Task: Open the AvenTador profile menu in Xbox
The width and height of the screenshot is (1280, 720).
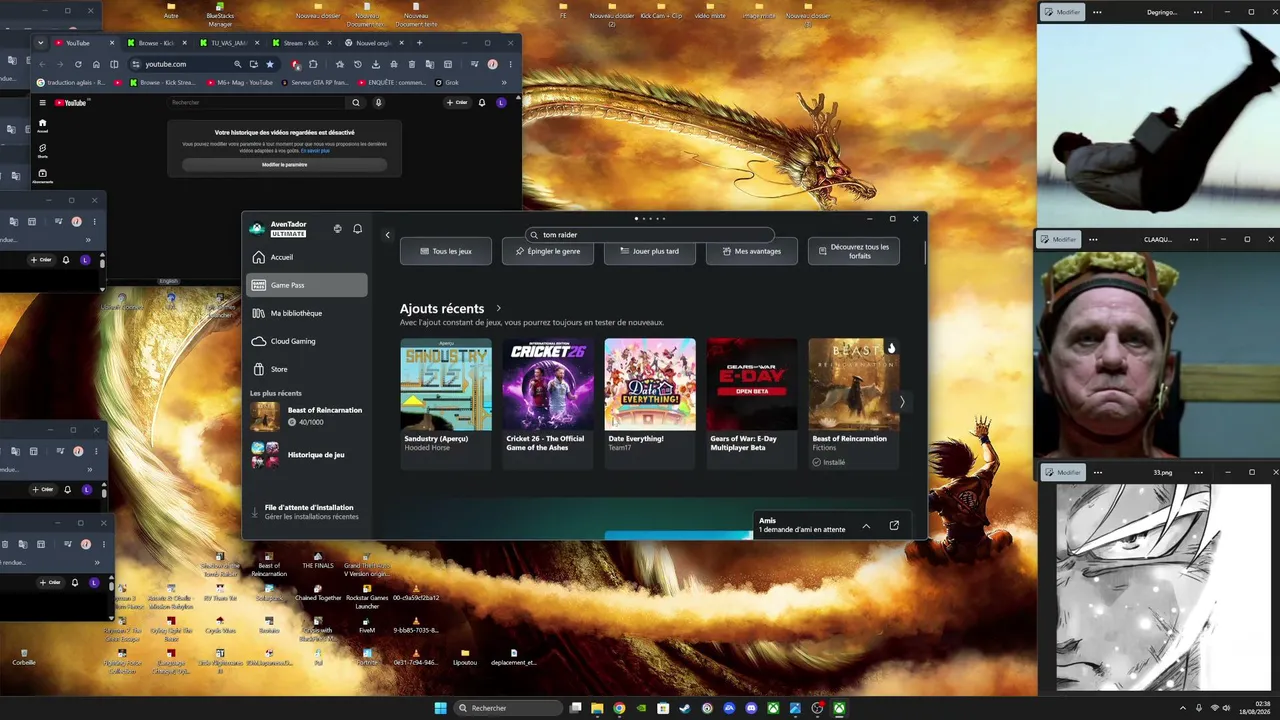Action: tap(279, 229)
